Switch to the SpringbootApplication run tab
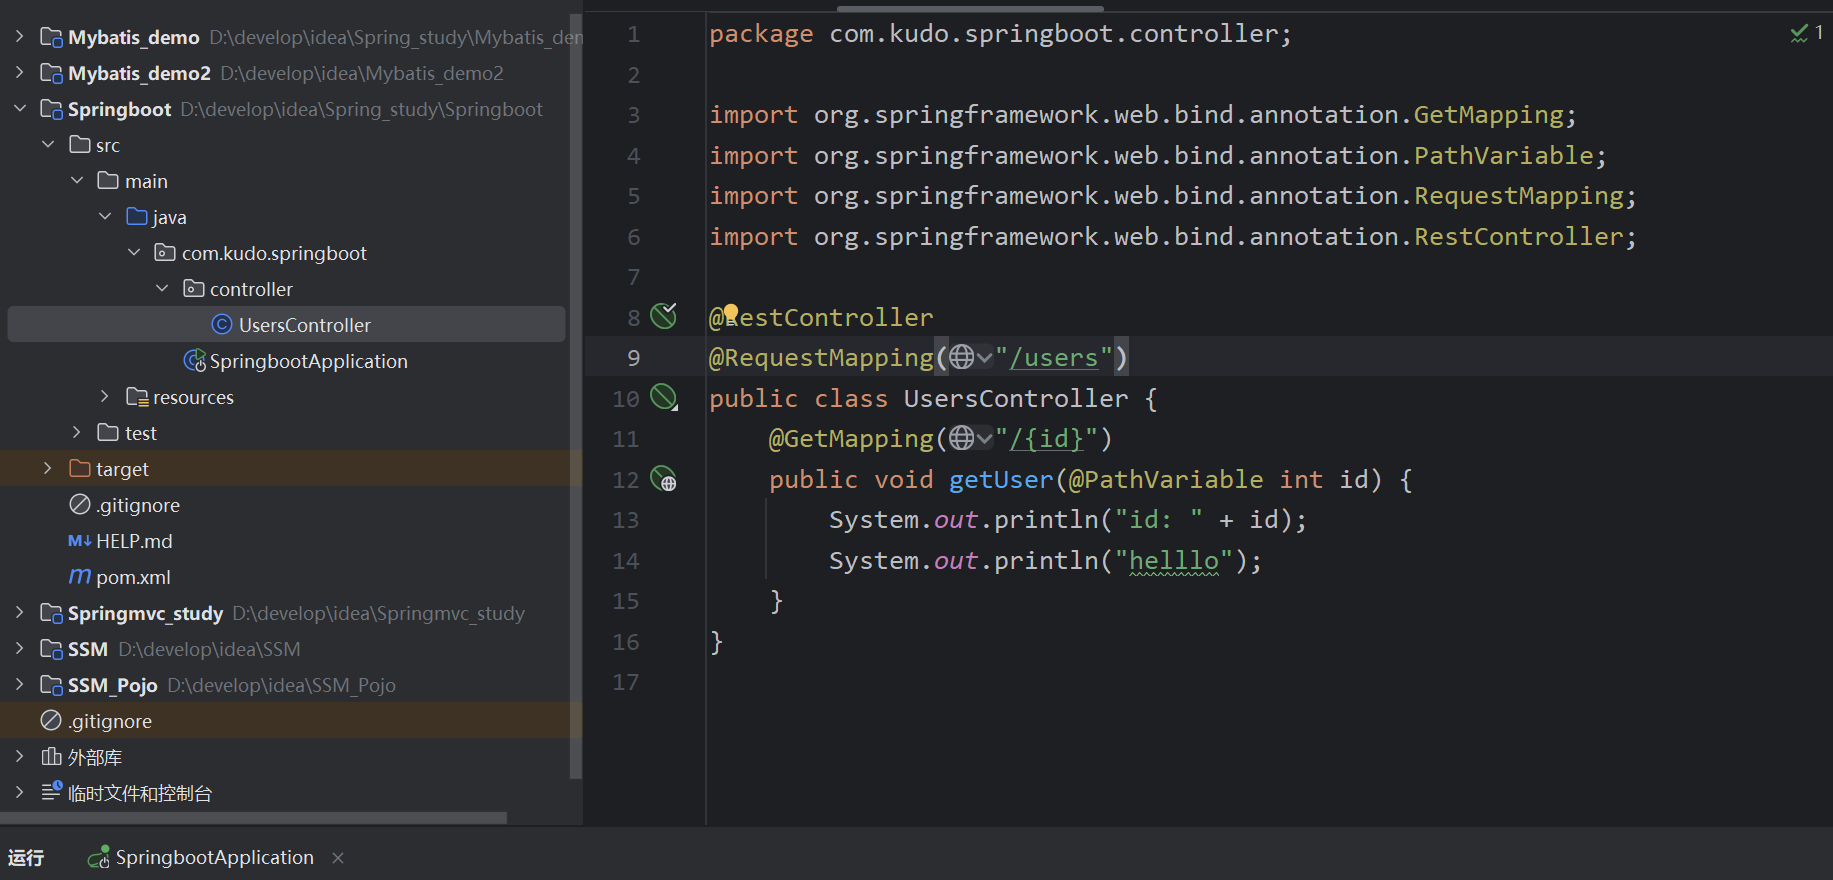Screen dimensions: 1833x880 click(214, 858)
